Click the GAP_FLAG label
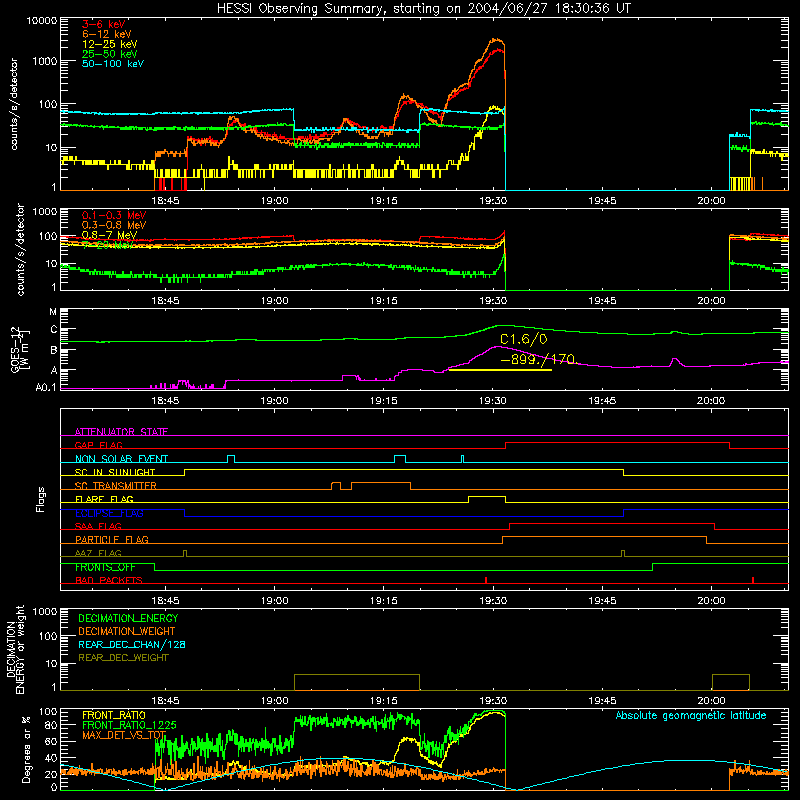This screenshot has width=800, height=800. click(x=99, y=445)
